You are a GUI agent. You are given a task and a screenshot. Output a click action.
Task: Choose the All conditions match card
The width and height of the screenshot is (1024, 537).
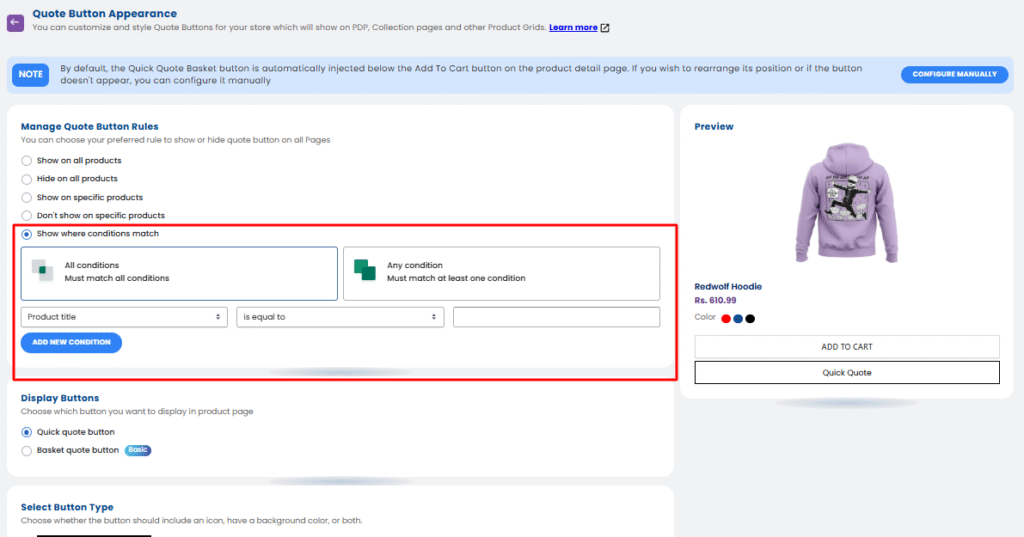[x=179, y=273]
